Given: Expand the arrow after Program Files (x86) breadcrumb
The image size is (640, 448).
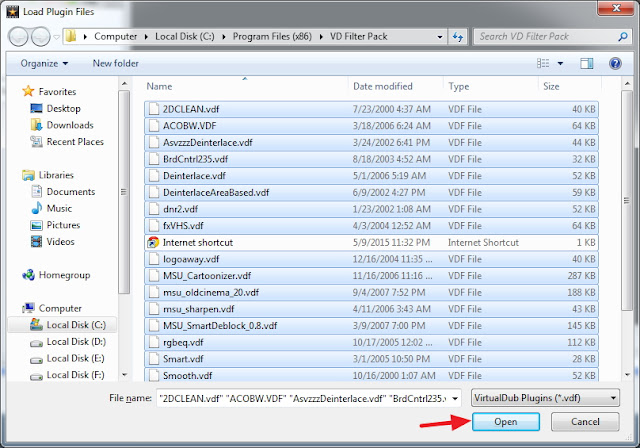Looking at the screenshot, I should [x=321, y=37].
